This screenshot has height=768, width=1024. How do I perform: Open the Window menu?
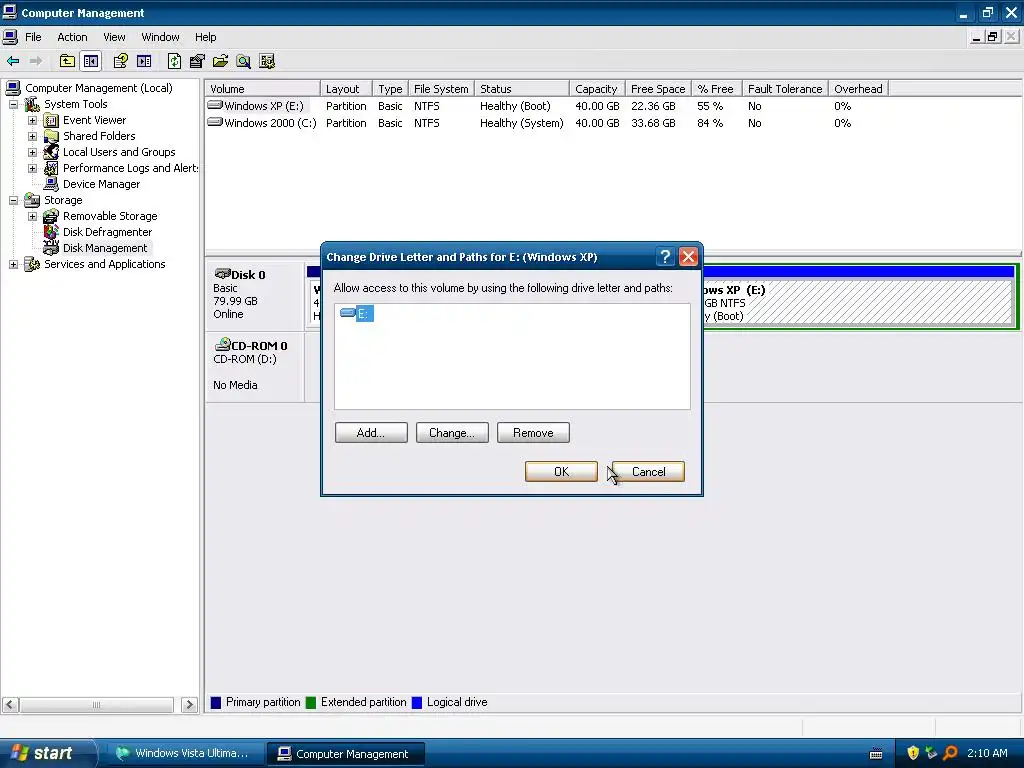pos(160,37)
